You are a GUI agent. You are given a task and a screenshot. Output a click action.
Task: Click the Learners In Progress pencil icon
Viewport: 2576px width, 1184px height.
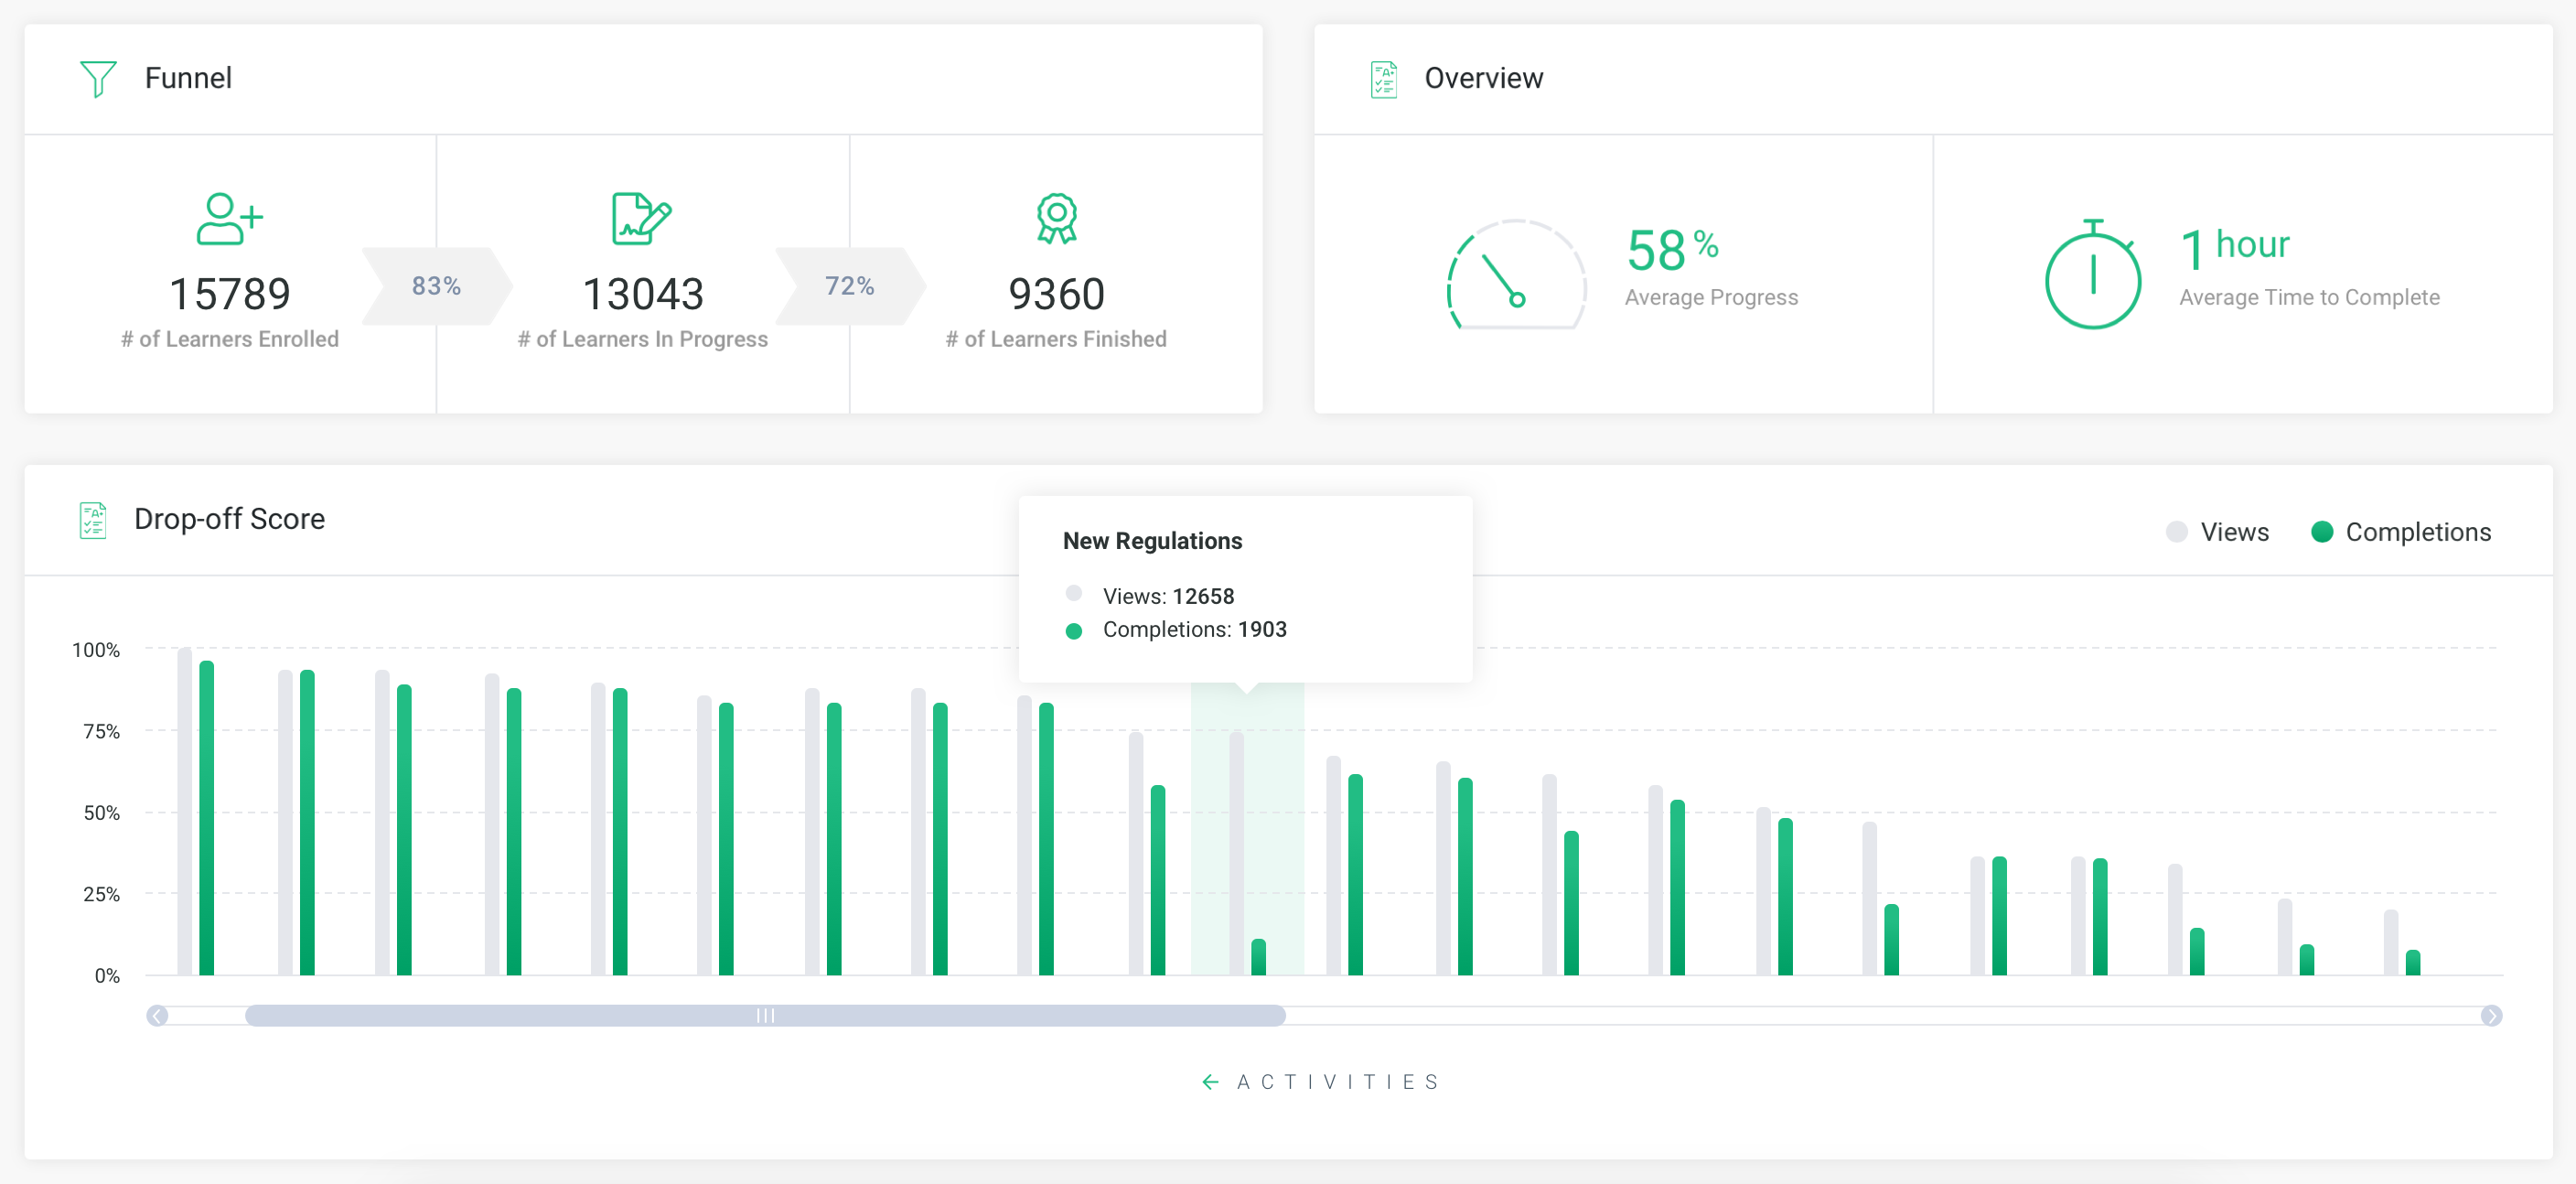click(x=641, y=218)
